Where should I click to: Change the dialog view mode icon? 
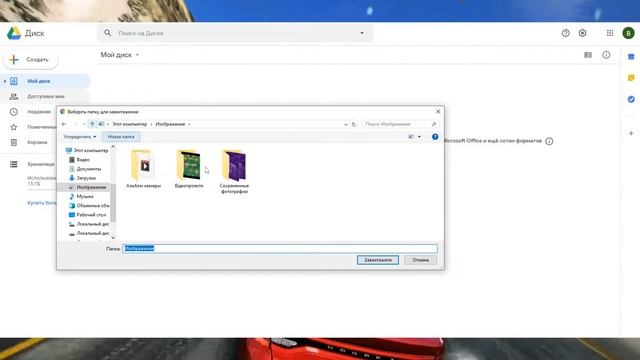coord(411,137)
